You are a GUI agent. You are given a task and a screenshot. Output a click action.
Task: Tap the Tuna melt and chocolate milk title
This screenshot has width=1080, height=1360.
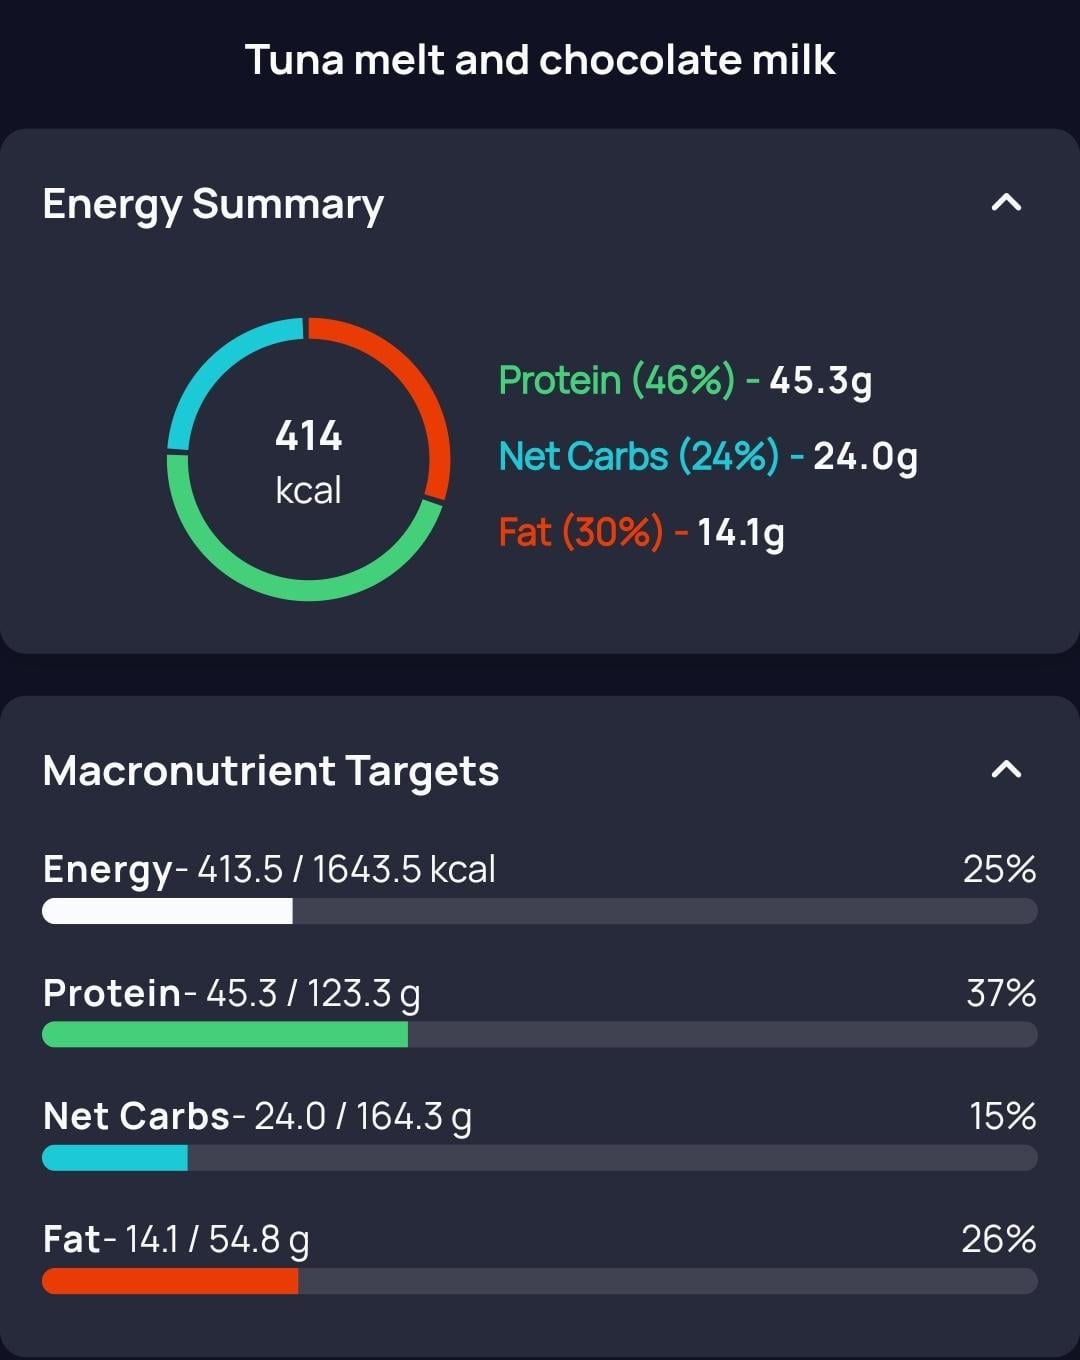(x=540, y=60)
